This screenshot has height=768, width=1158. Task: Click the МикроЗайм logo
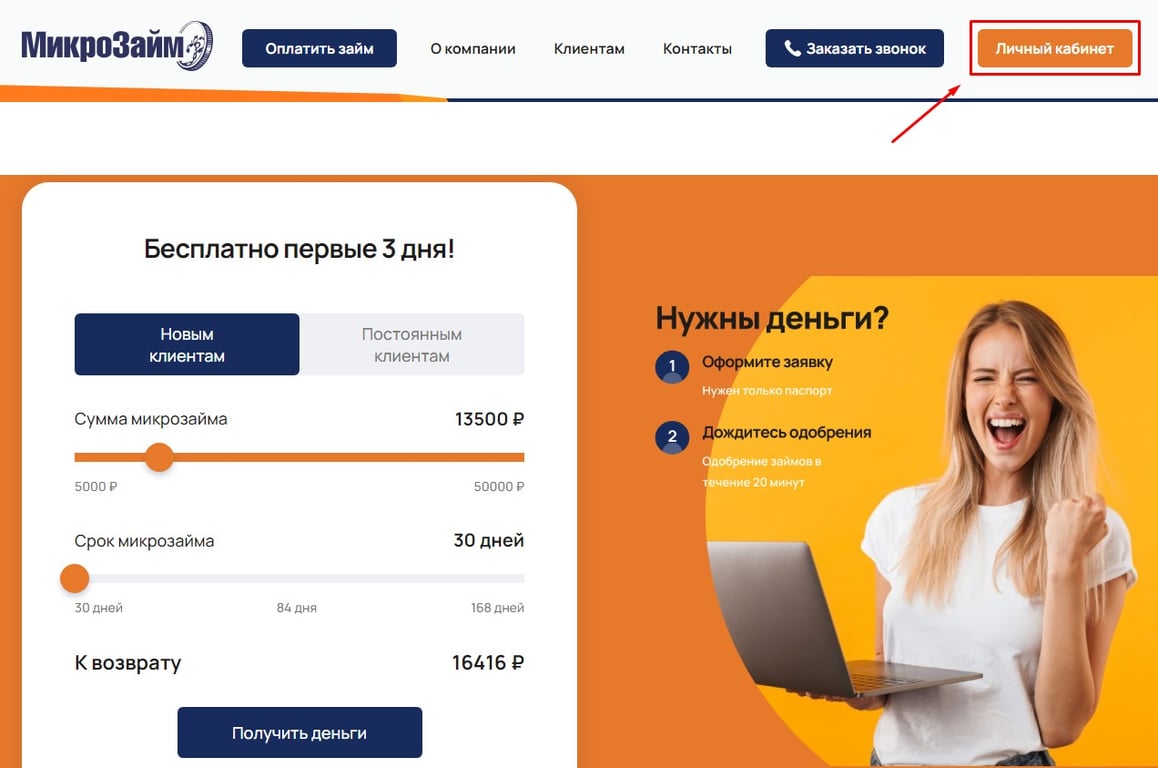pyautogui.click(x=117, y=46)
